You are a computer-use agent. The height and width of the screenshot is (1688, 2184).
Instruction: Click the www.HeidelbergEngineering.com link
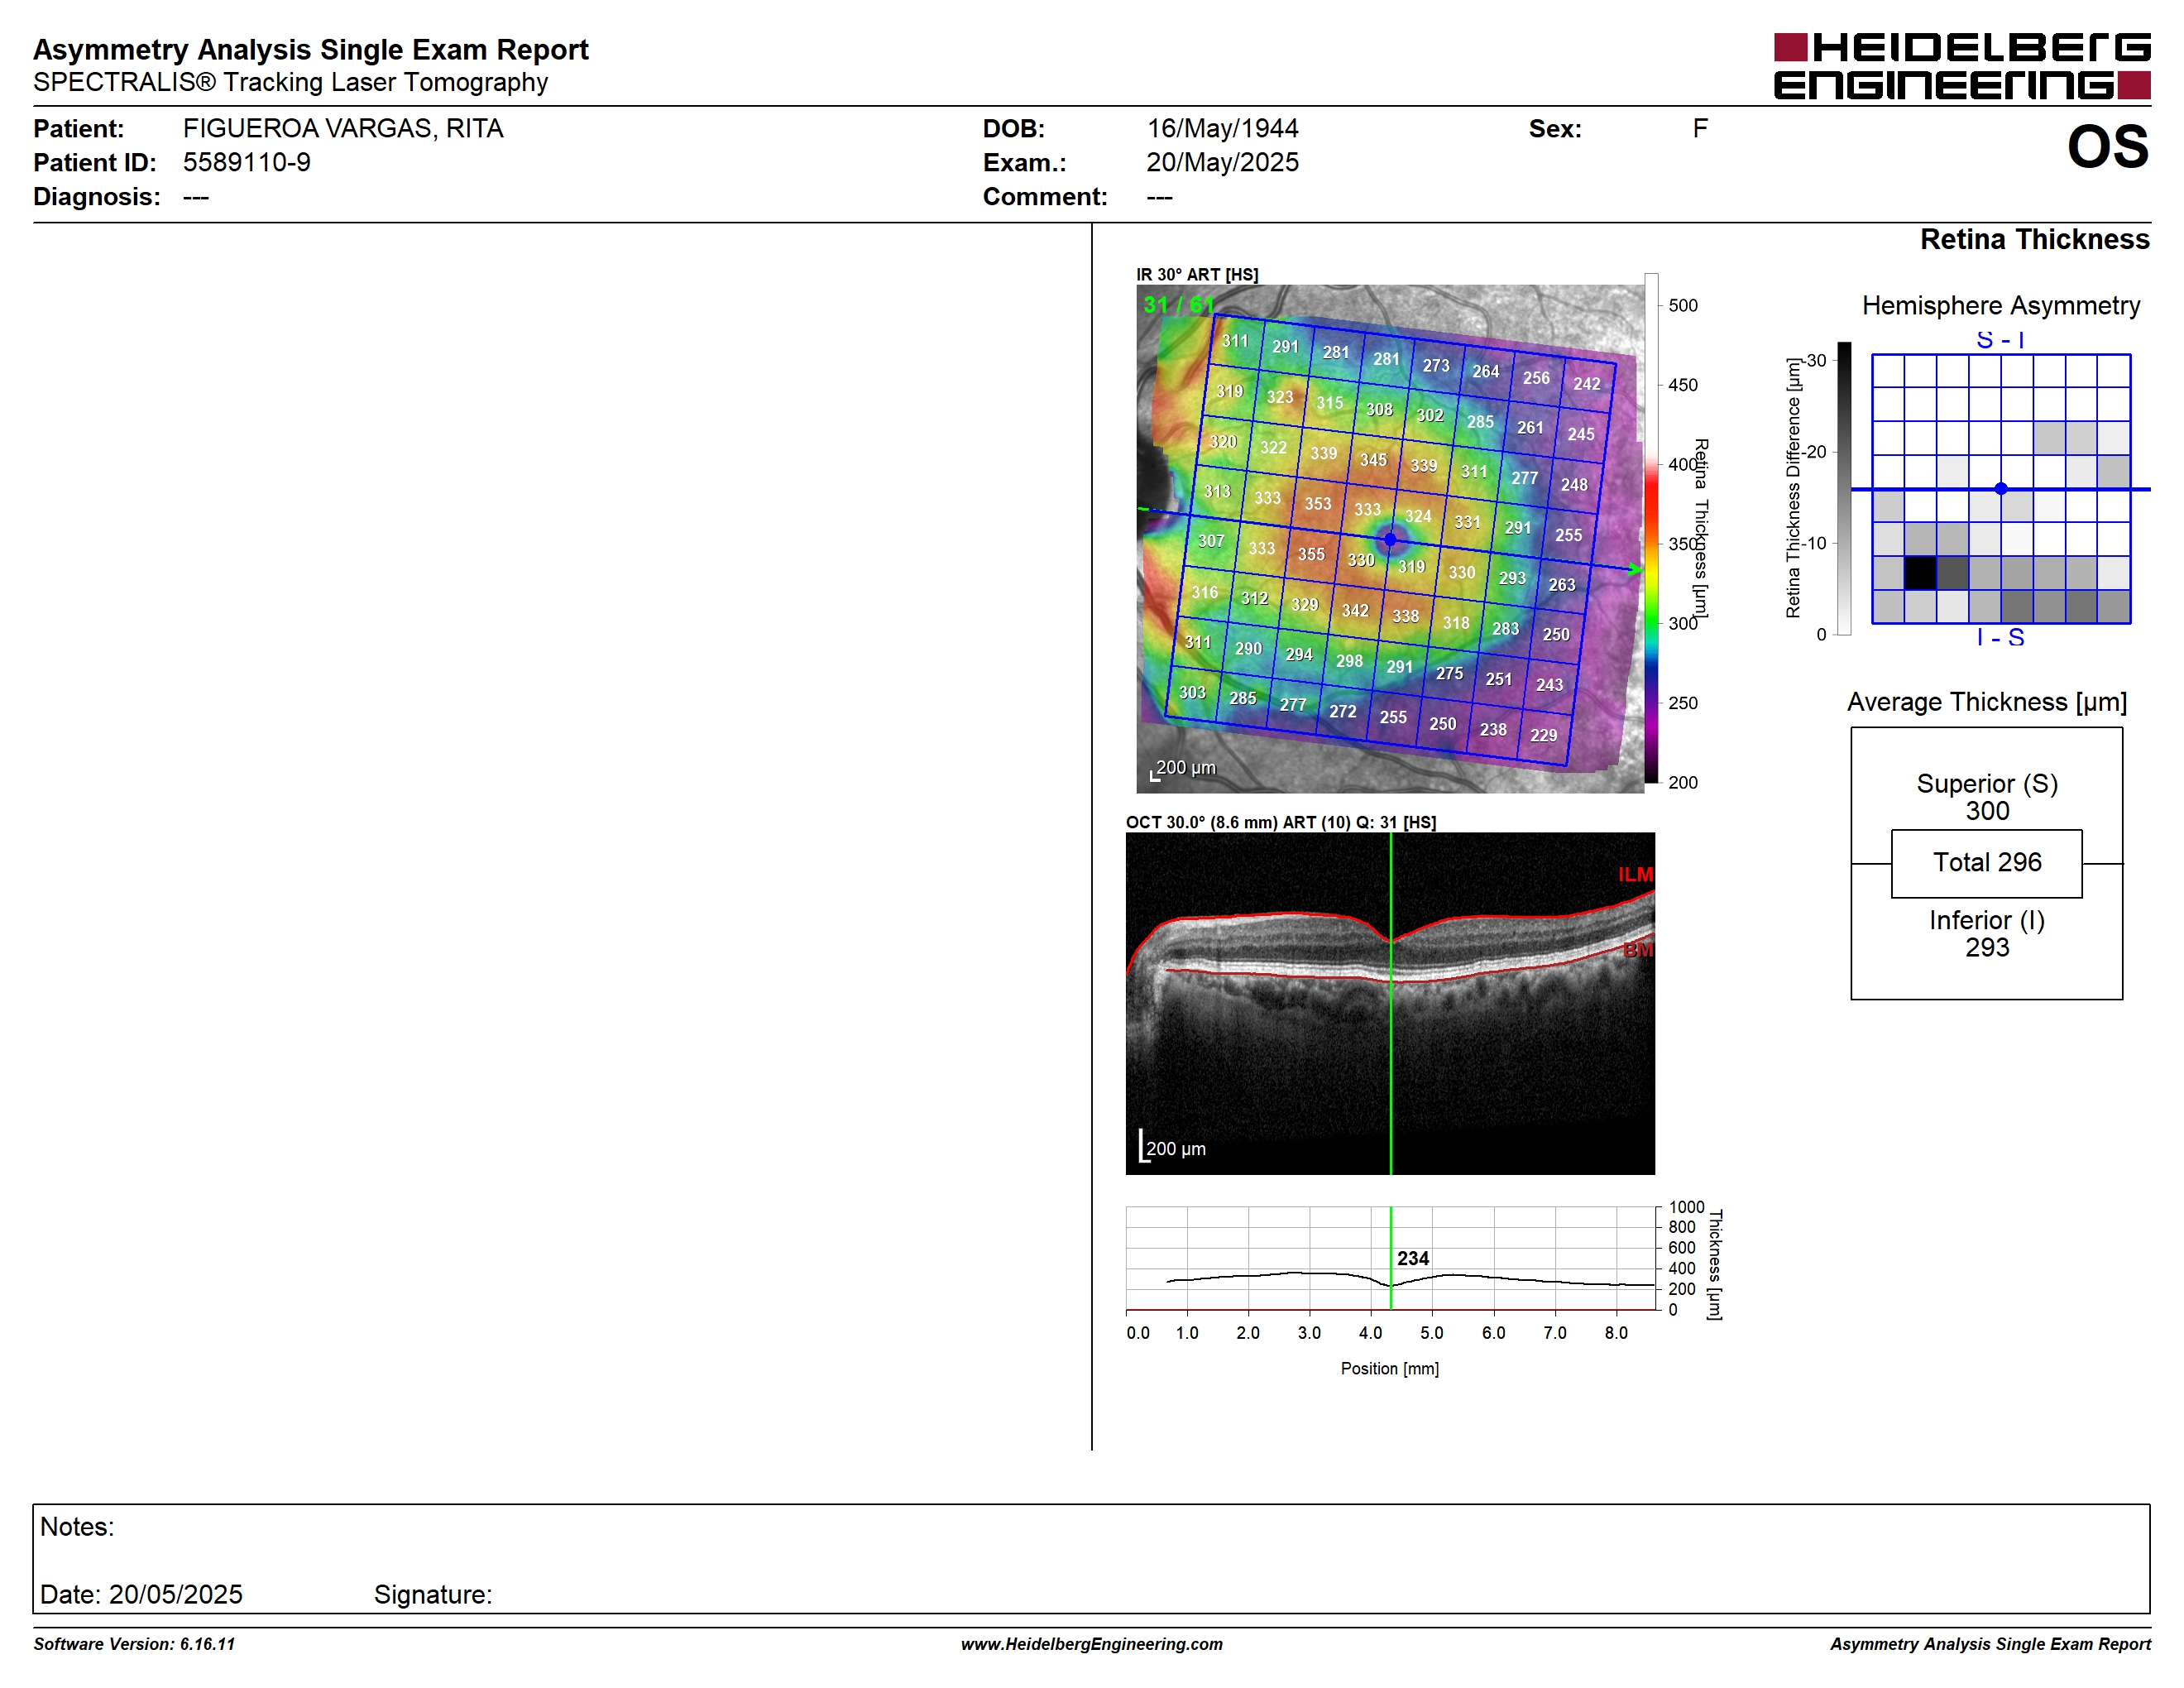pos(1092,1644)
